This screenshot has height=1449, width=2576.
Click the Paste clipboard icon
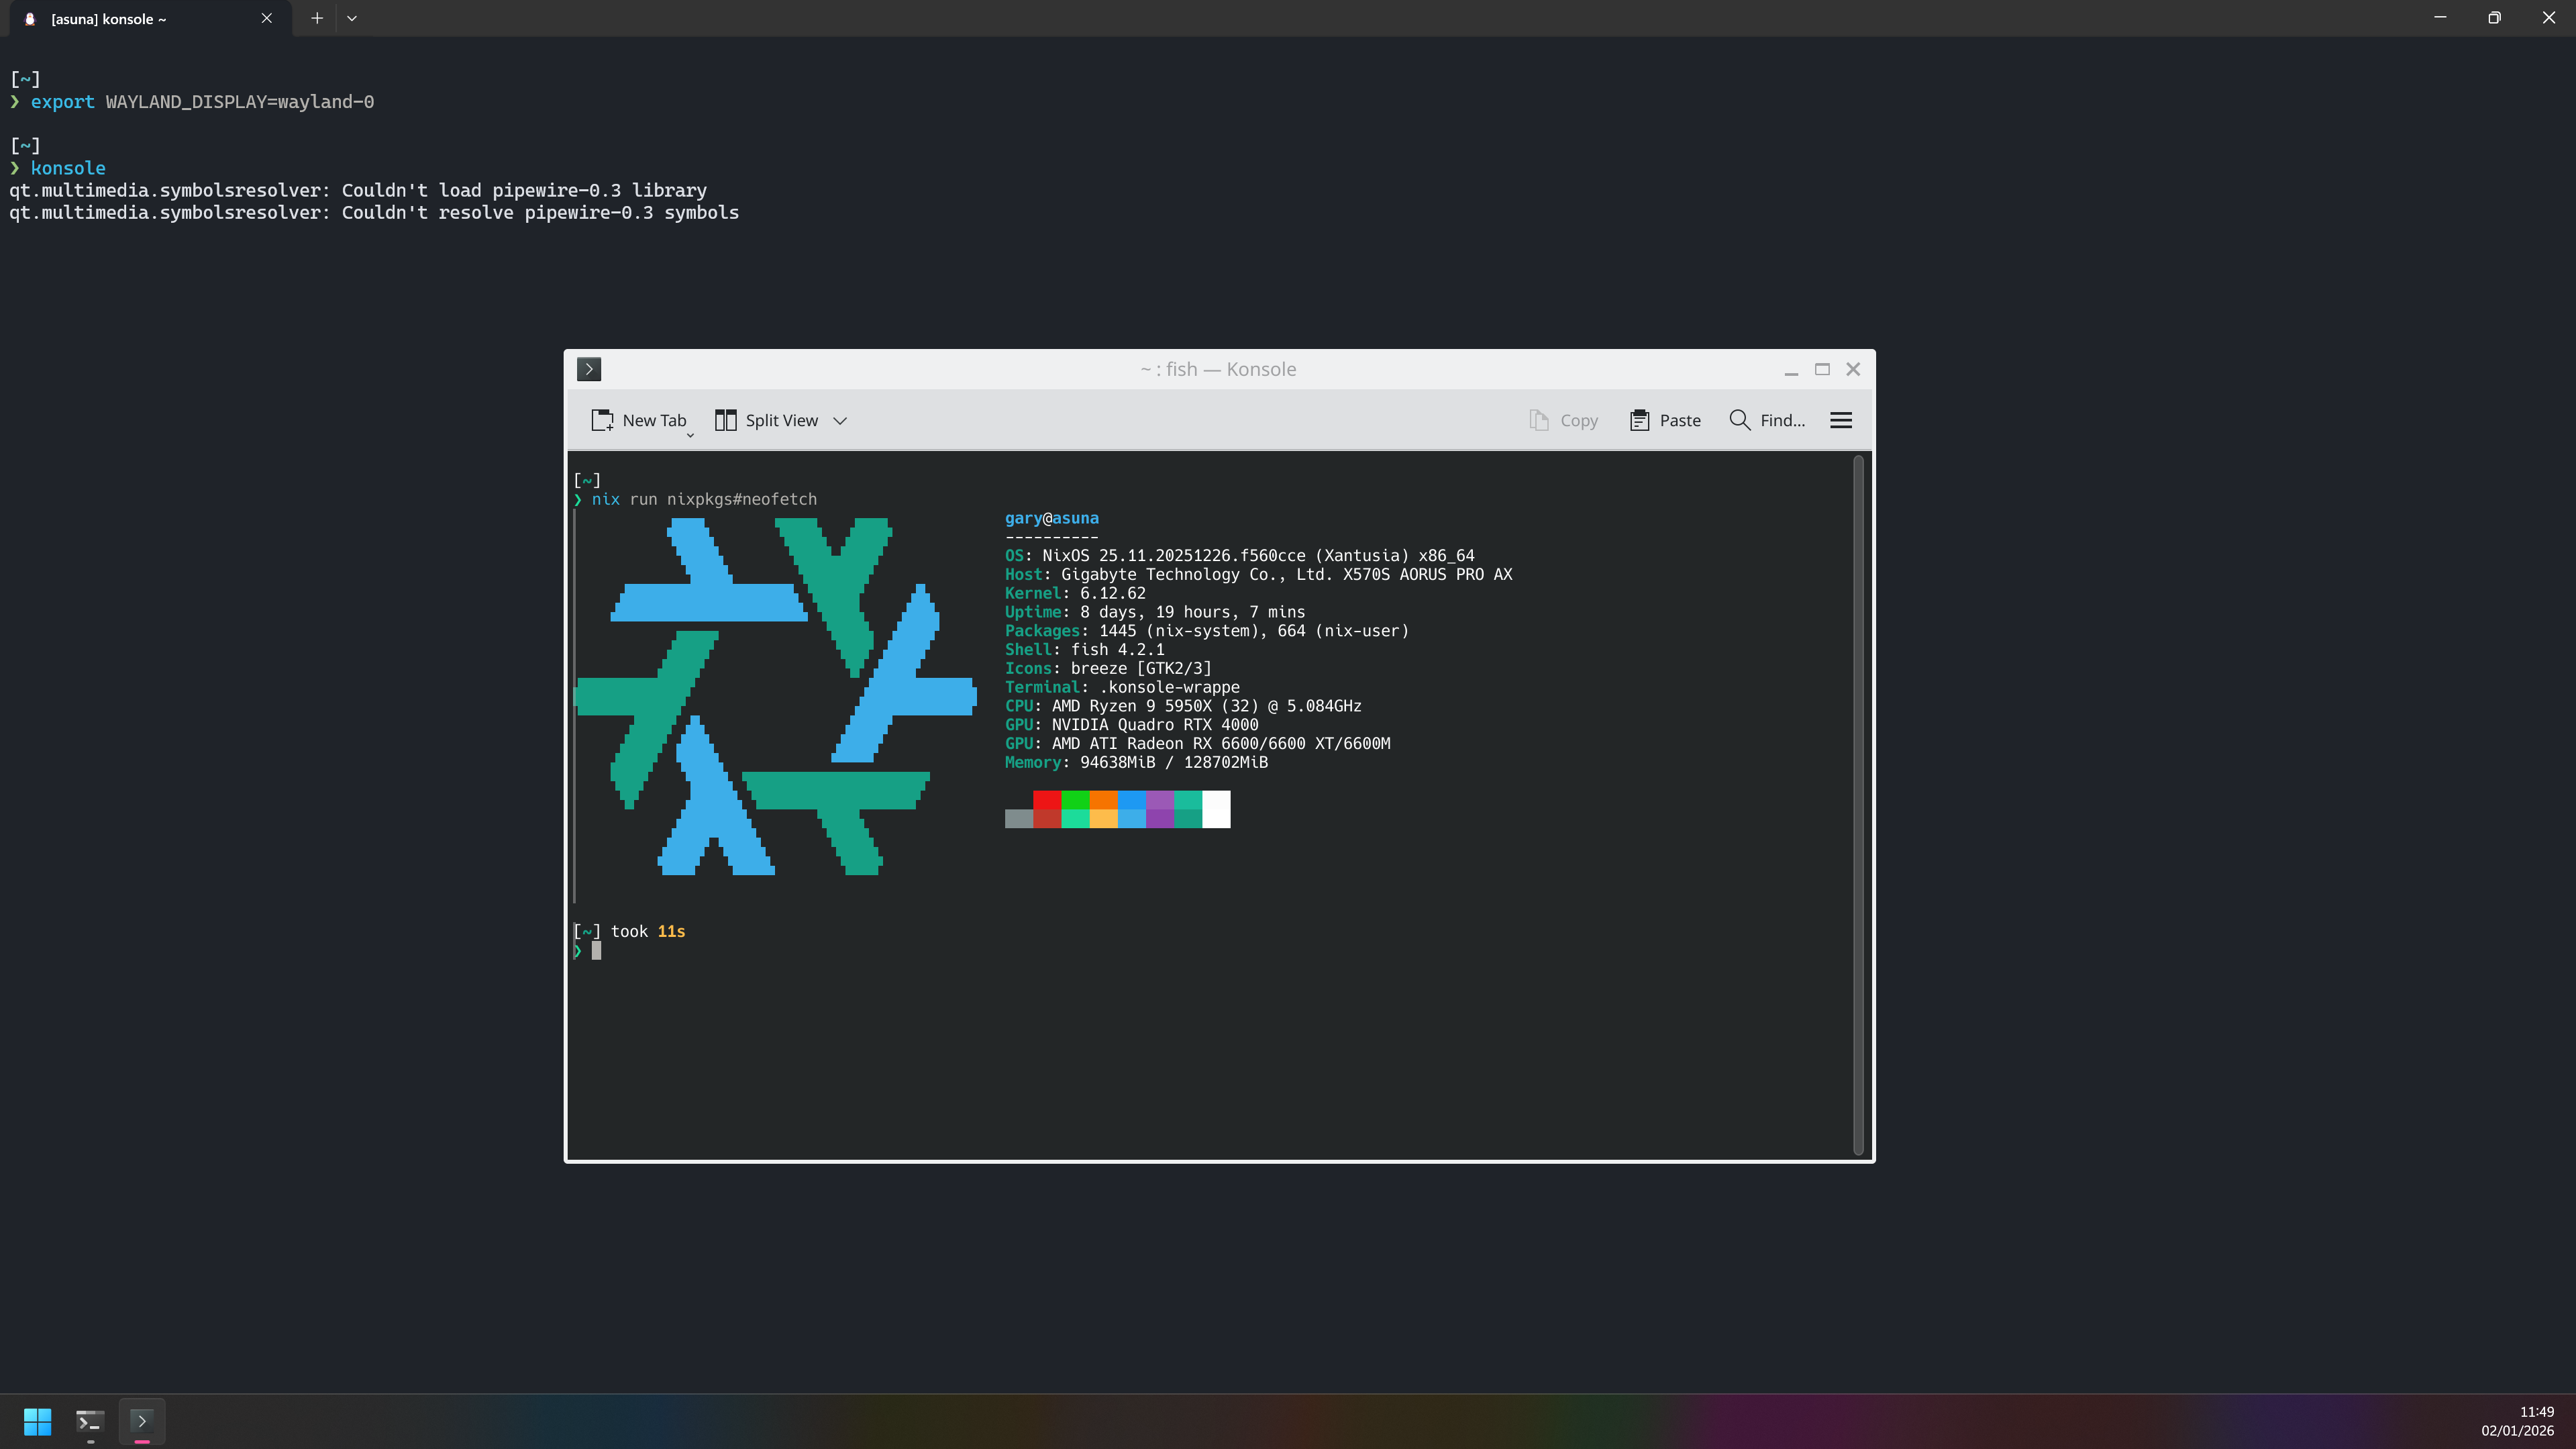(x=1639, y=420)
